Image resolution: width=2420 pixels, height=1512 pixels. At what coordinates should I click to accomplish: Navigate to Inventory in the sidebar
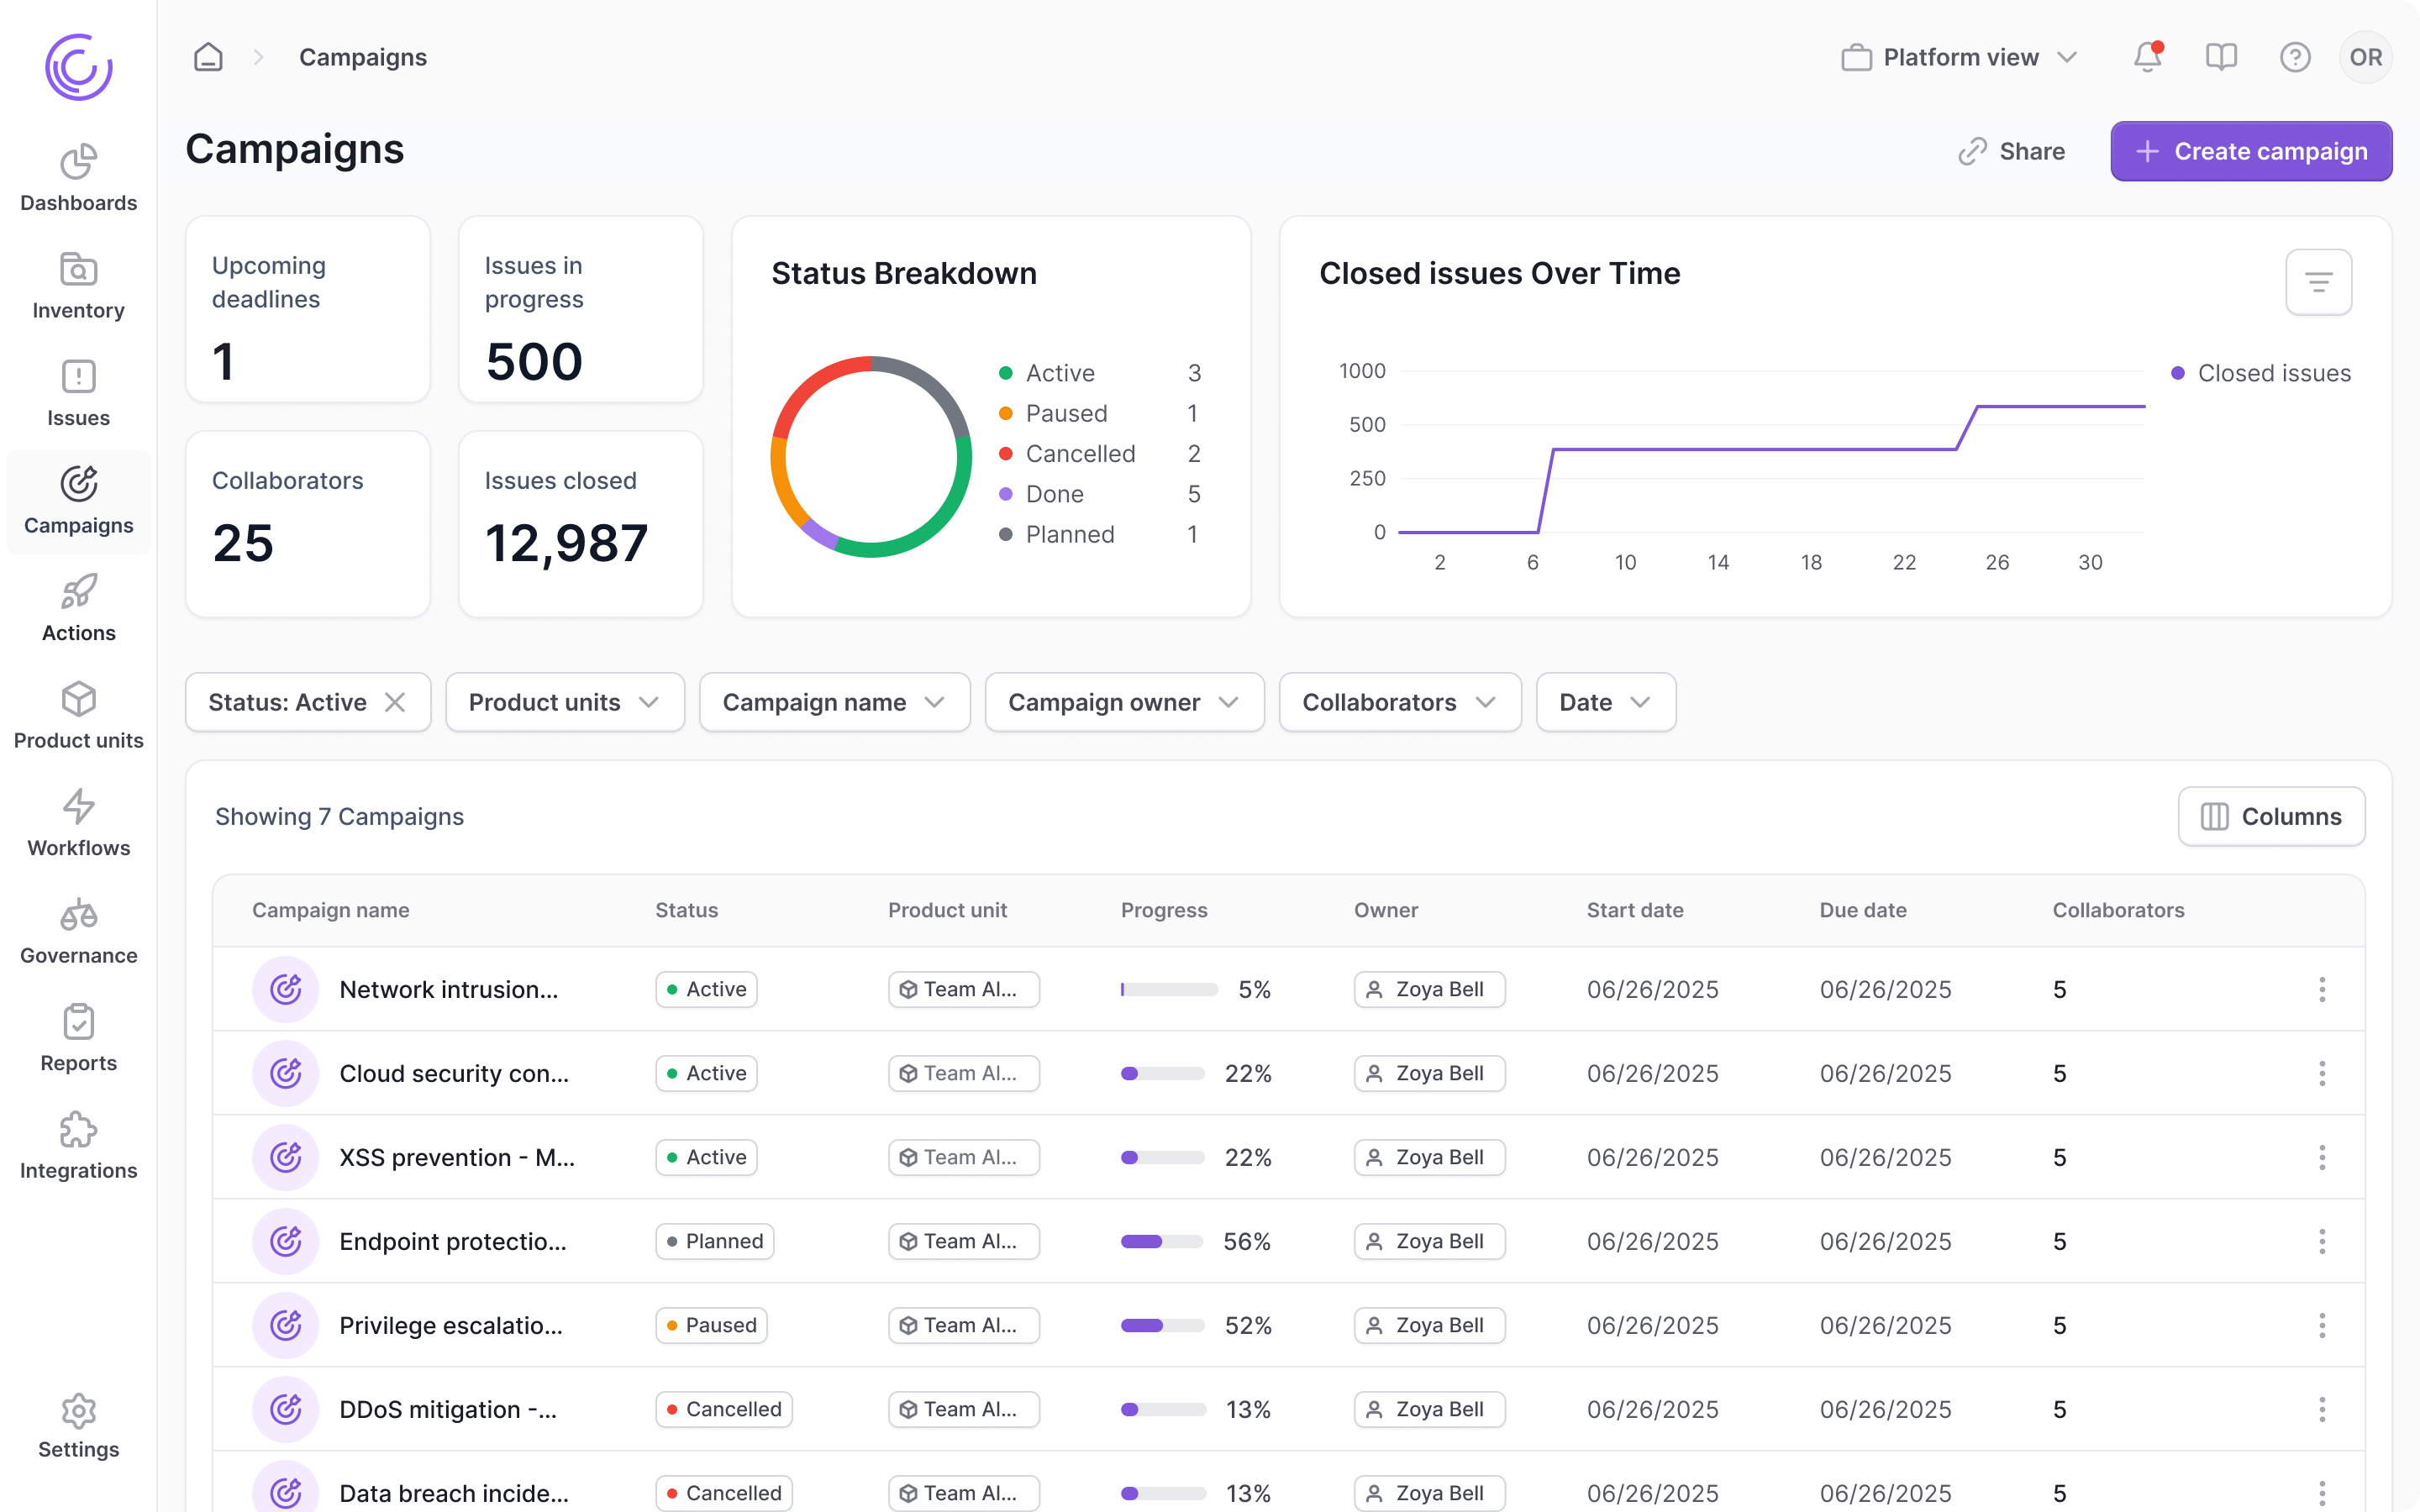[x=78, y=286]
